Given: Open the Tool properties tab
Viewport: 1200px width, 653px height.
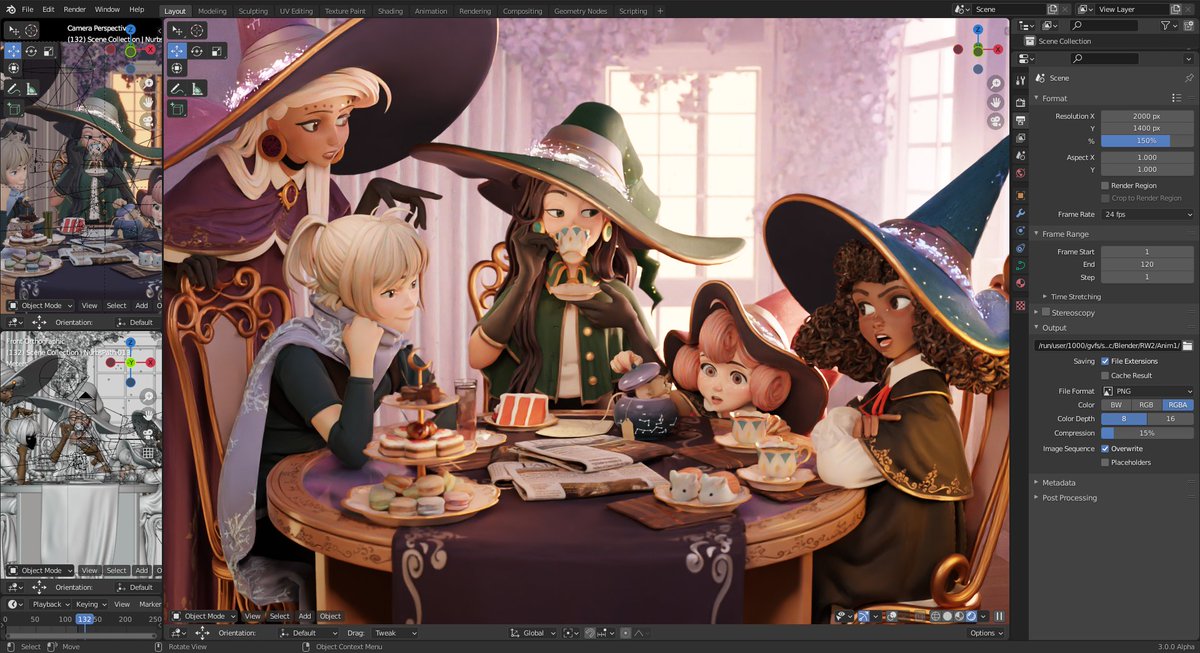Looking at the screenshot, I should point(1020,80).
